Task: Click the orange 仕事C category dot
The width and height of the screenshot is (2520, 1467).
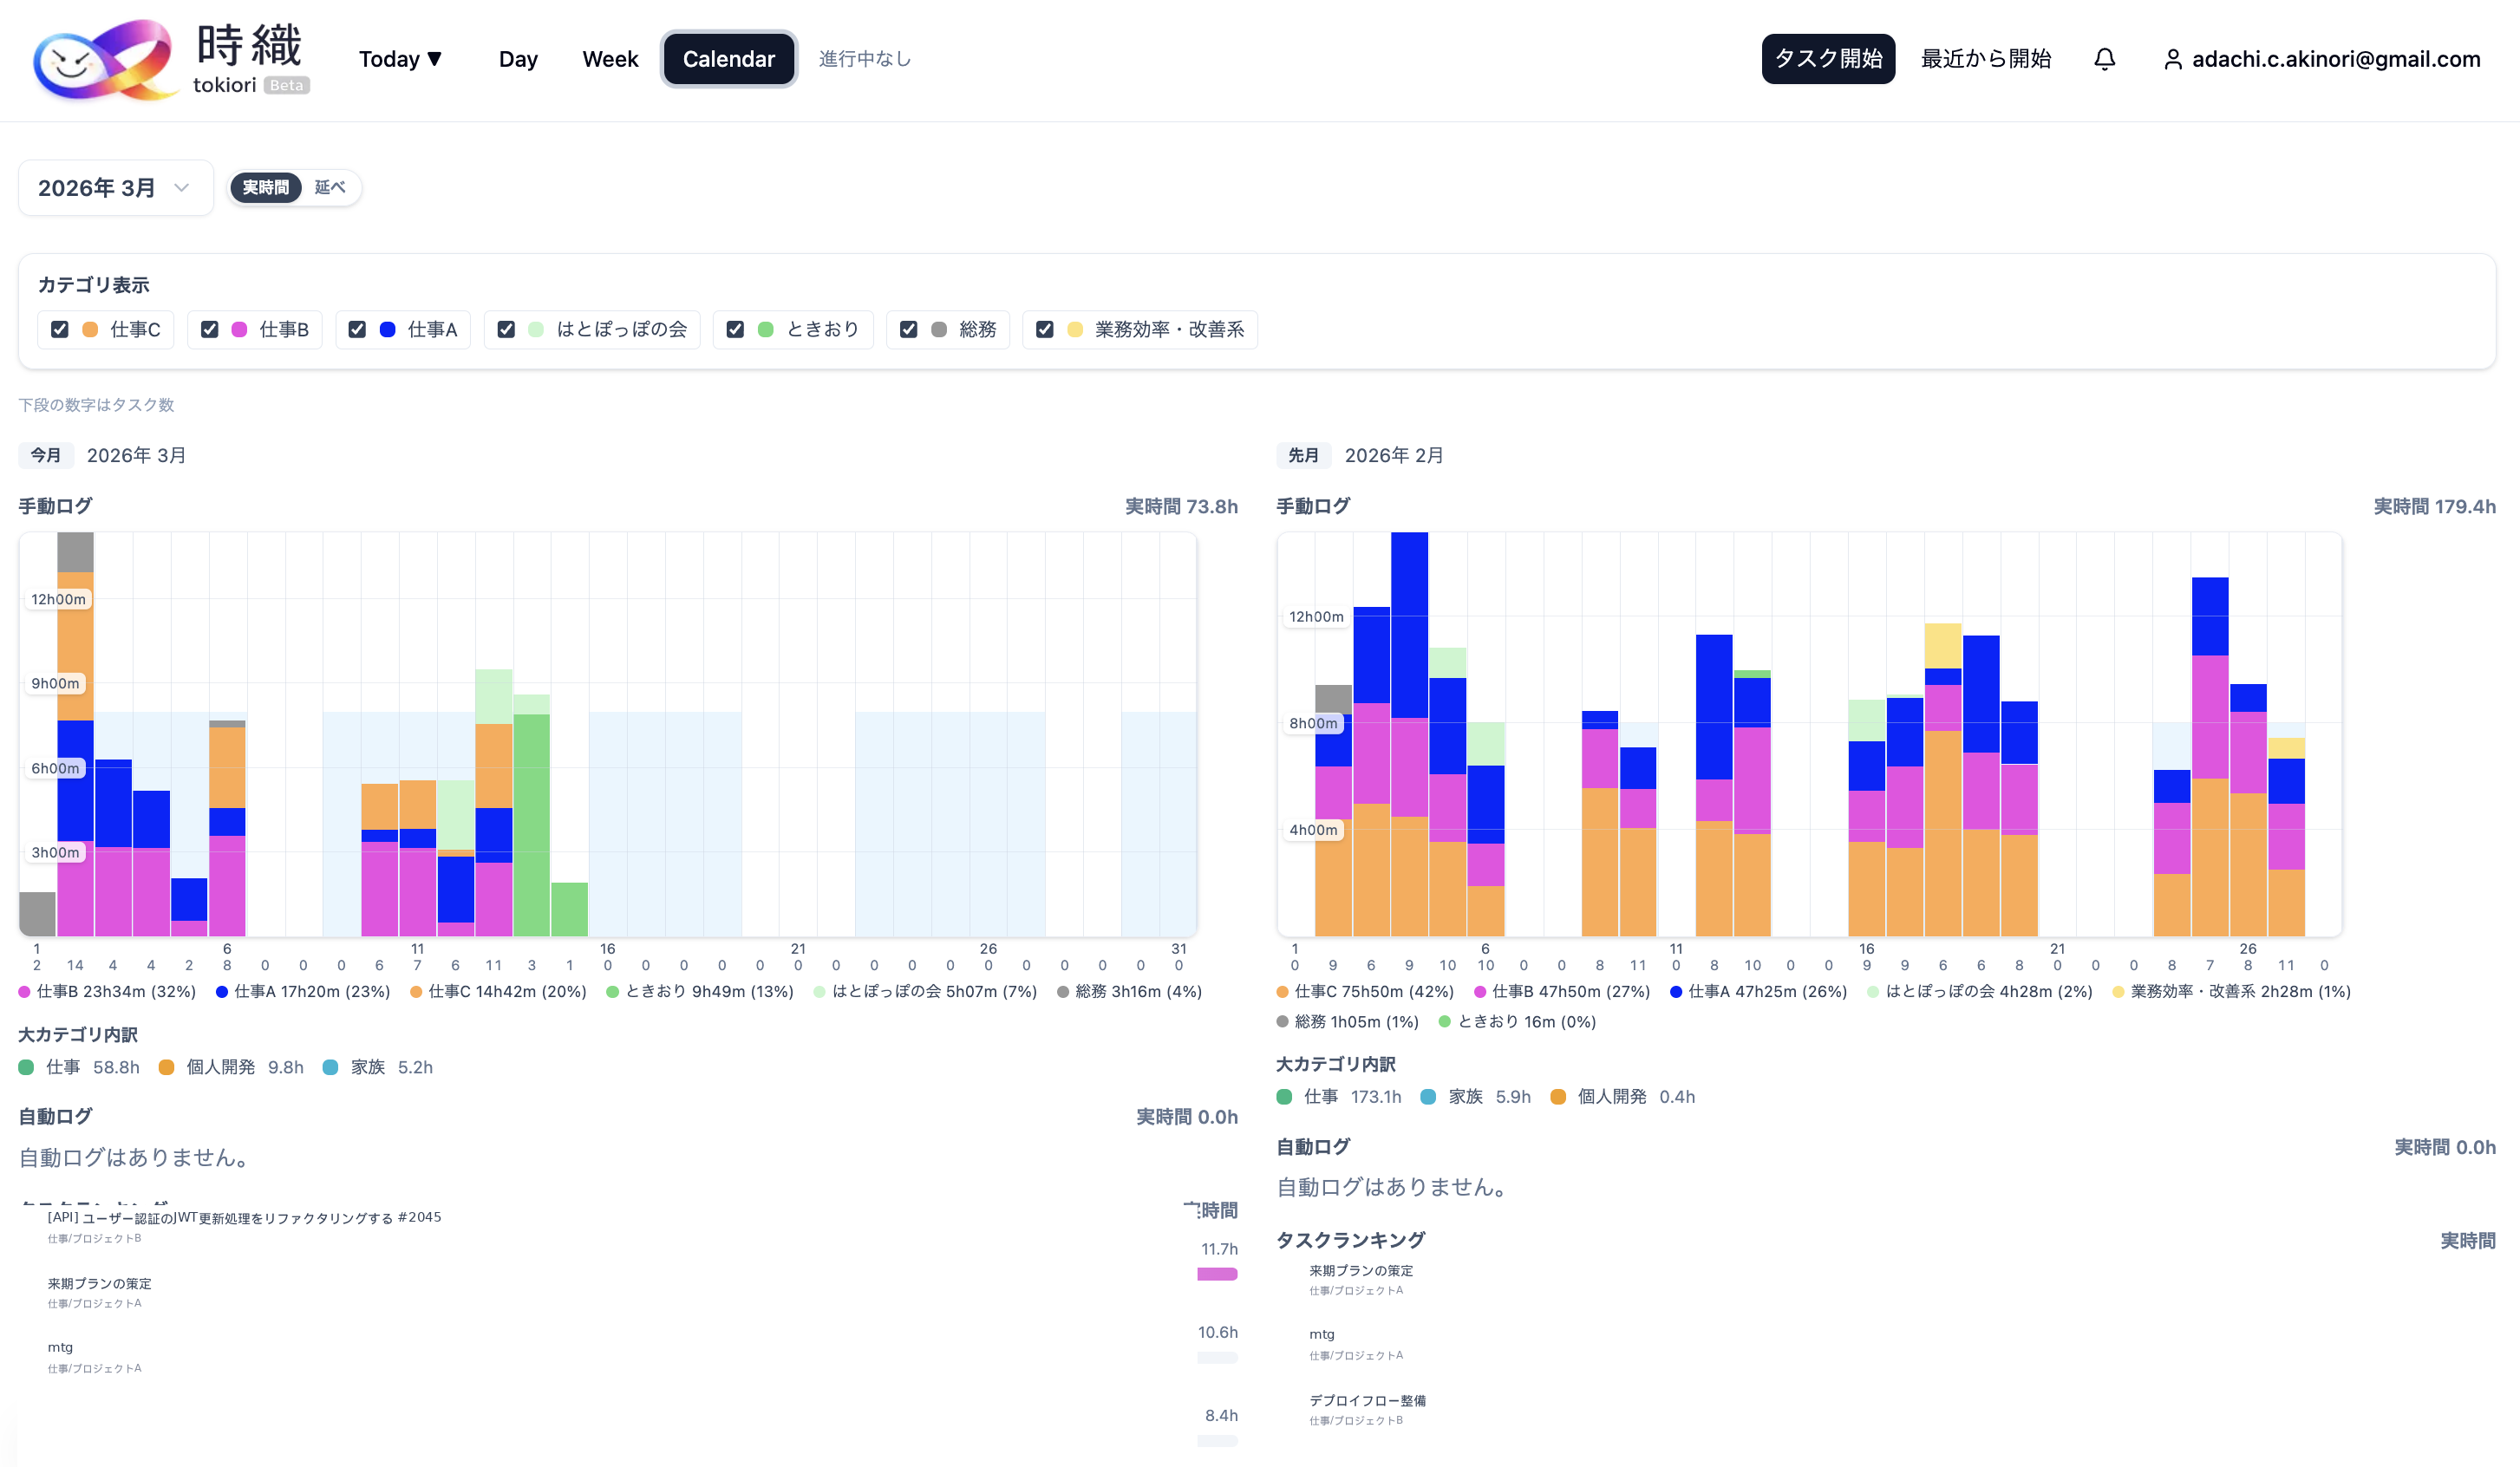Action: pyautogui.click(x=90, y=330)
